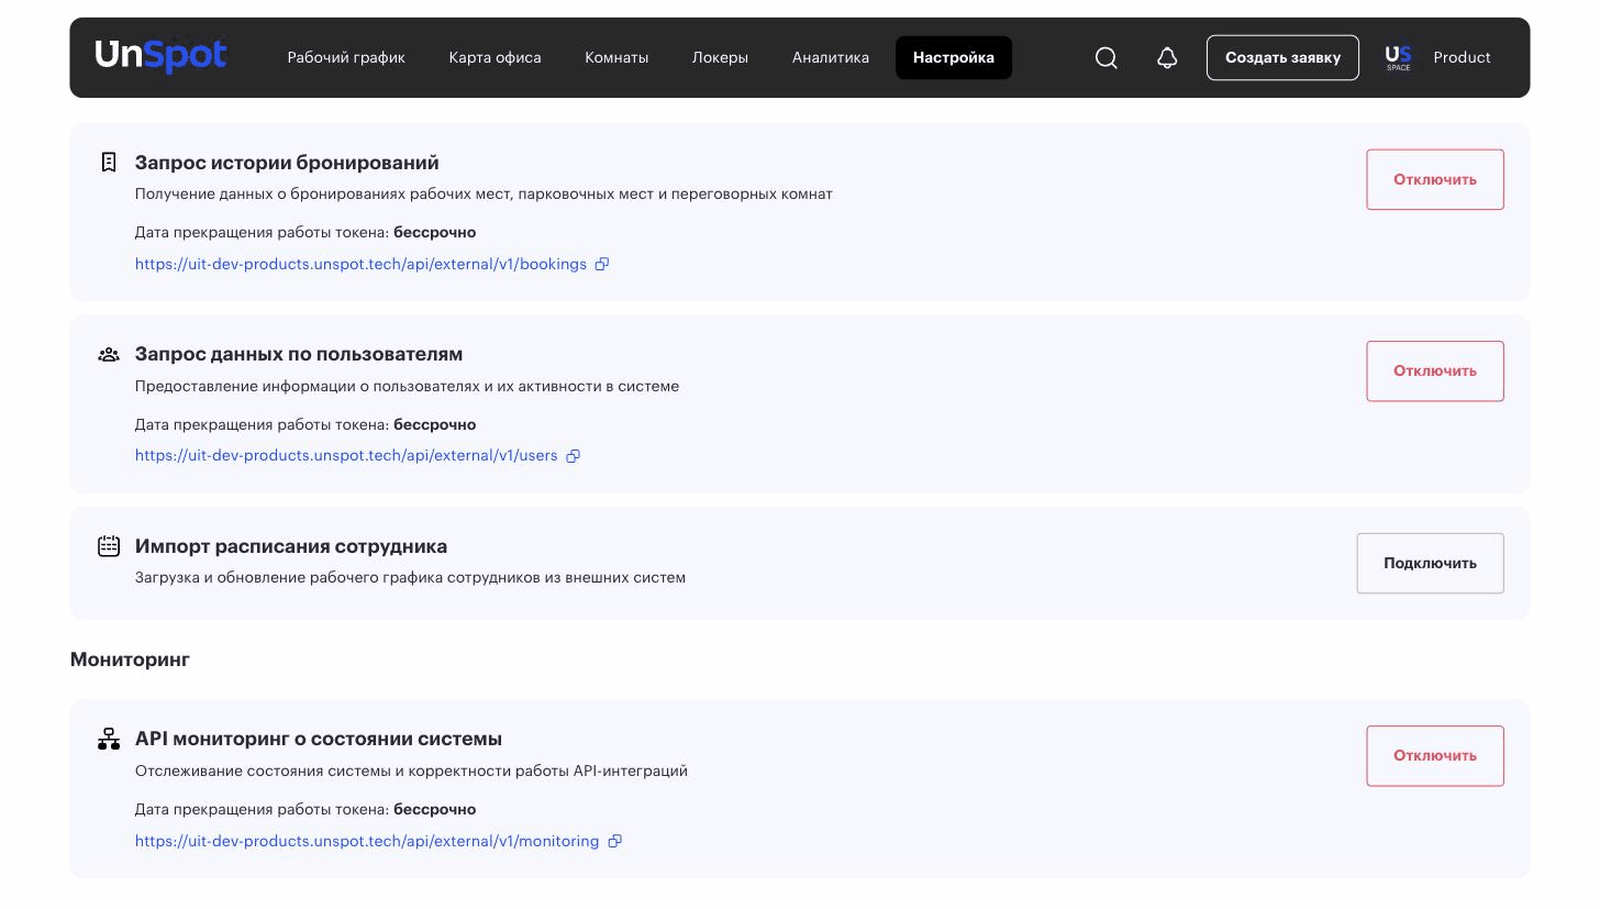Disable the API system monitoring
This screenshot has height=909, width=1600.
[1435, 756]
